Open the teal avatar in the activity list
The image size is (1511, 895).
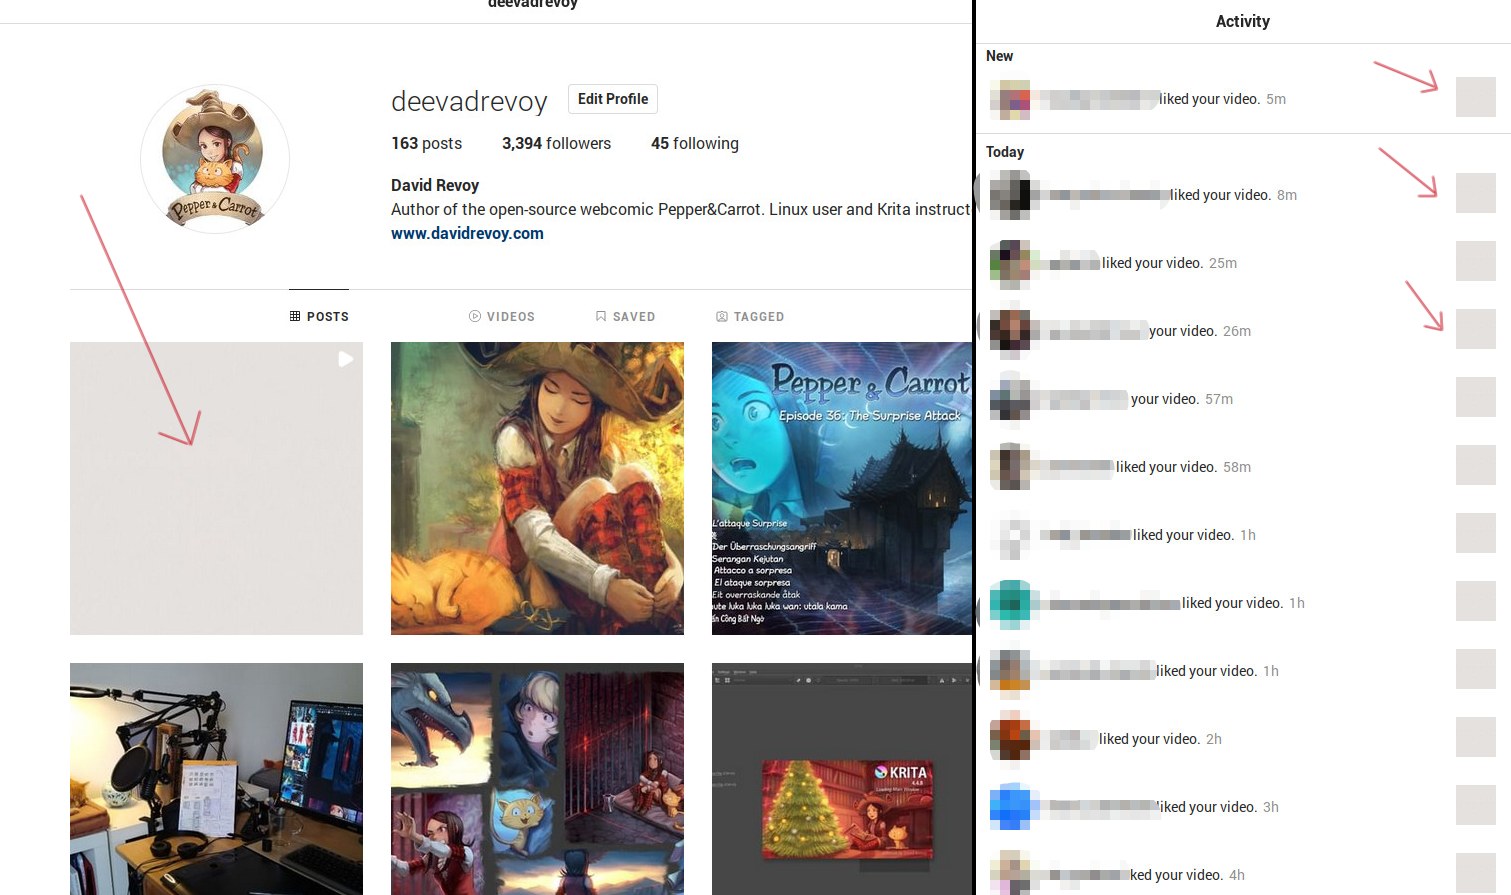[1010, 603]
